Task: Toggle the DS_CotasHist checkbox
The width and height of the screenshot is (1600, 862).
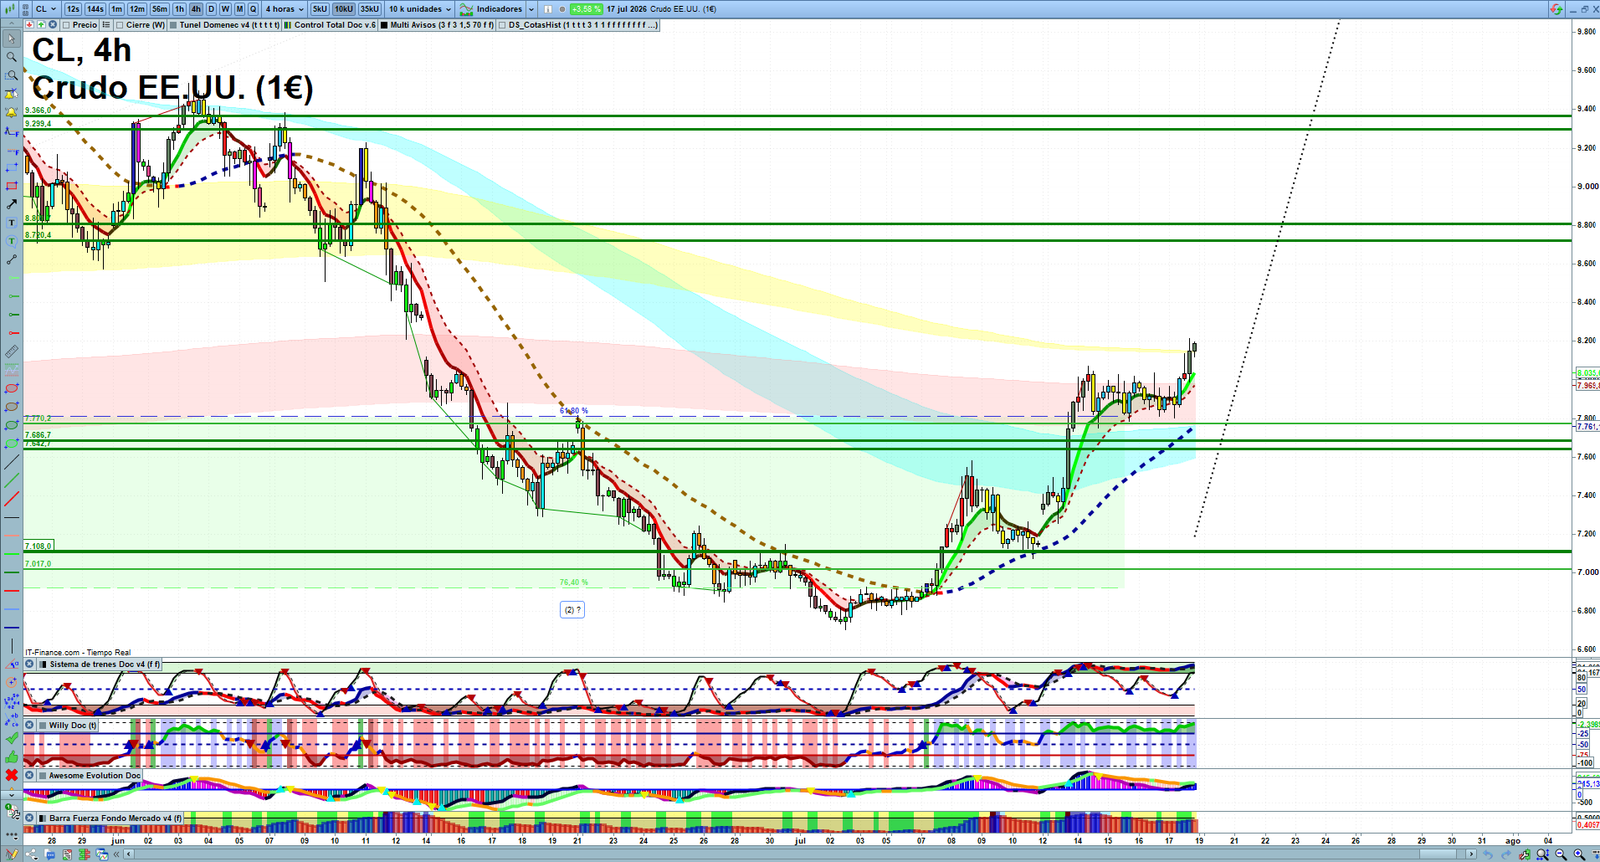Action: (x=502, y=25)
